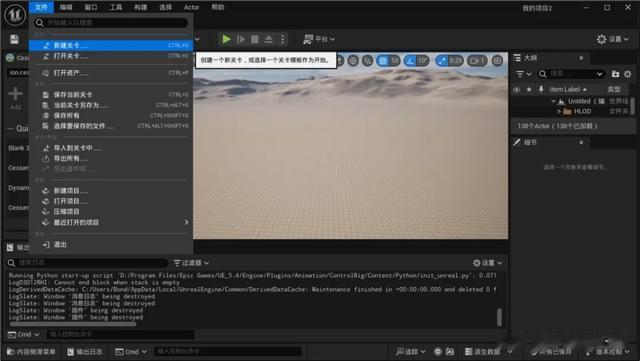
Task: Toggle rotation snapping angle icon
Action: tap(410, 61)
